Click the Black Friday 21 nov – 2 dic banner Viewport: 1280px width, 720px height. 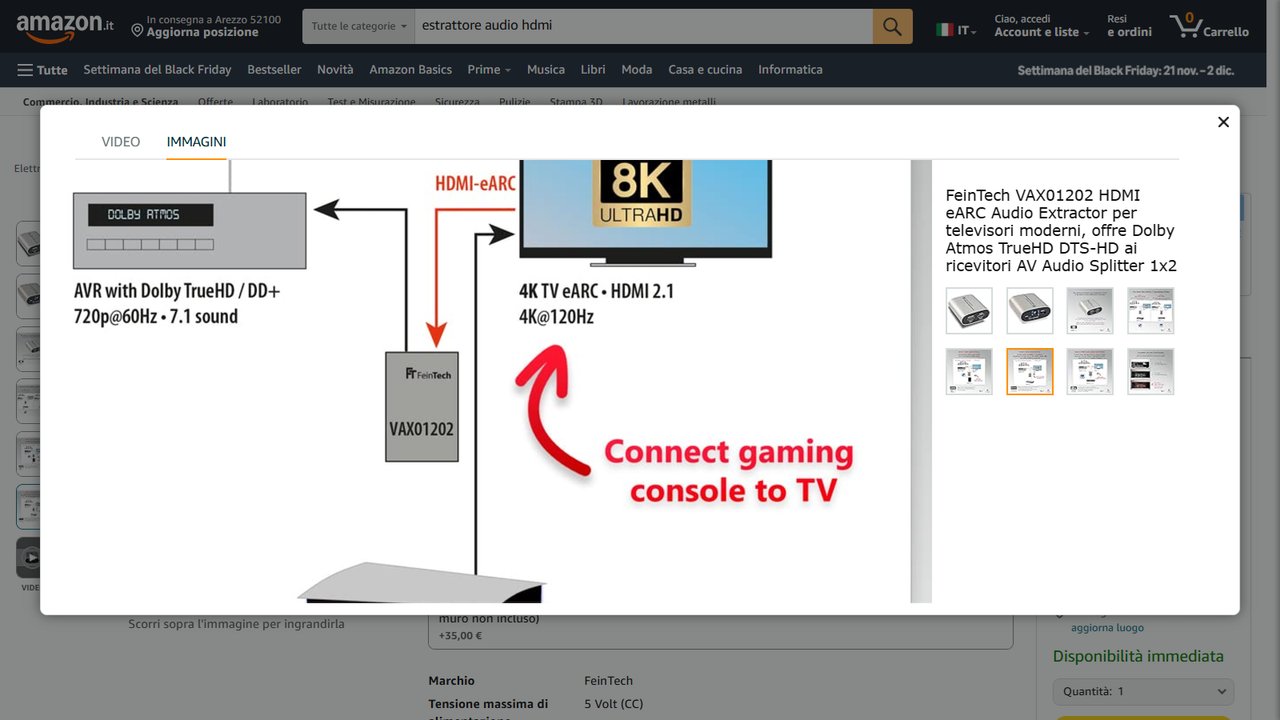pyautogui.click(x=1125, y=71)
